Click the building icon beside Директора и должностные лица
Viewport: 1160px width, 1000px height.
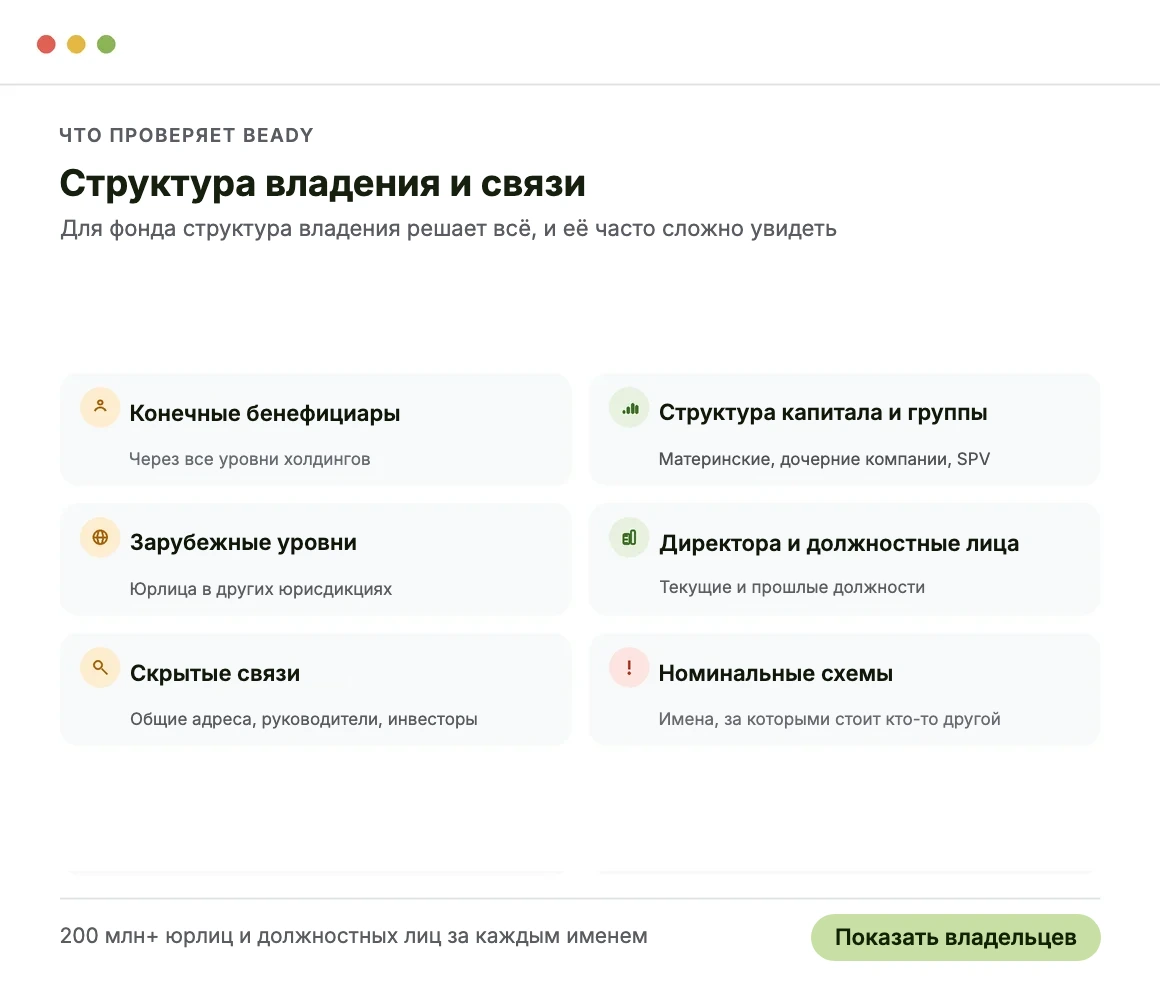(x=629, y=538)
